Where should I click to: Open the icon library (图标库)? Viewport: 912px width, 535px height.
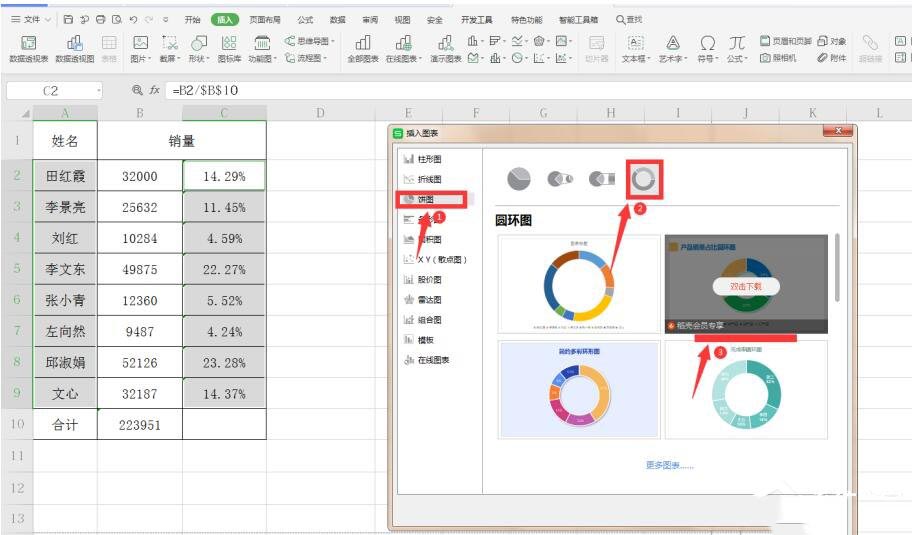point(229,48)
